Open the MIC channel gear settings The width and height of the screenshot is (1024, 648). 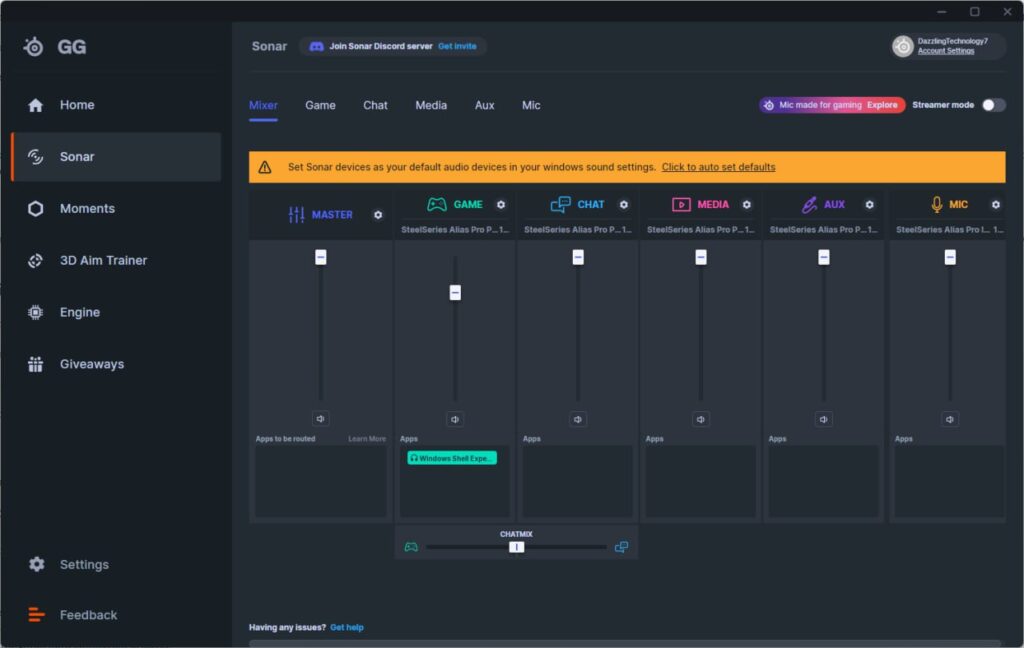(995, 204)
